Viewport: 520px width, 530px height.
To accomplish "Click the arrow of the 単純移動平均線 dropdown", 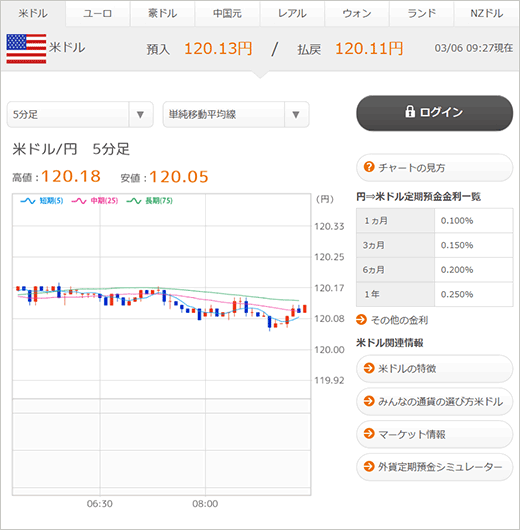I will coord(296,115).
